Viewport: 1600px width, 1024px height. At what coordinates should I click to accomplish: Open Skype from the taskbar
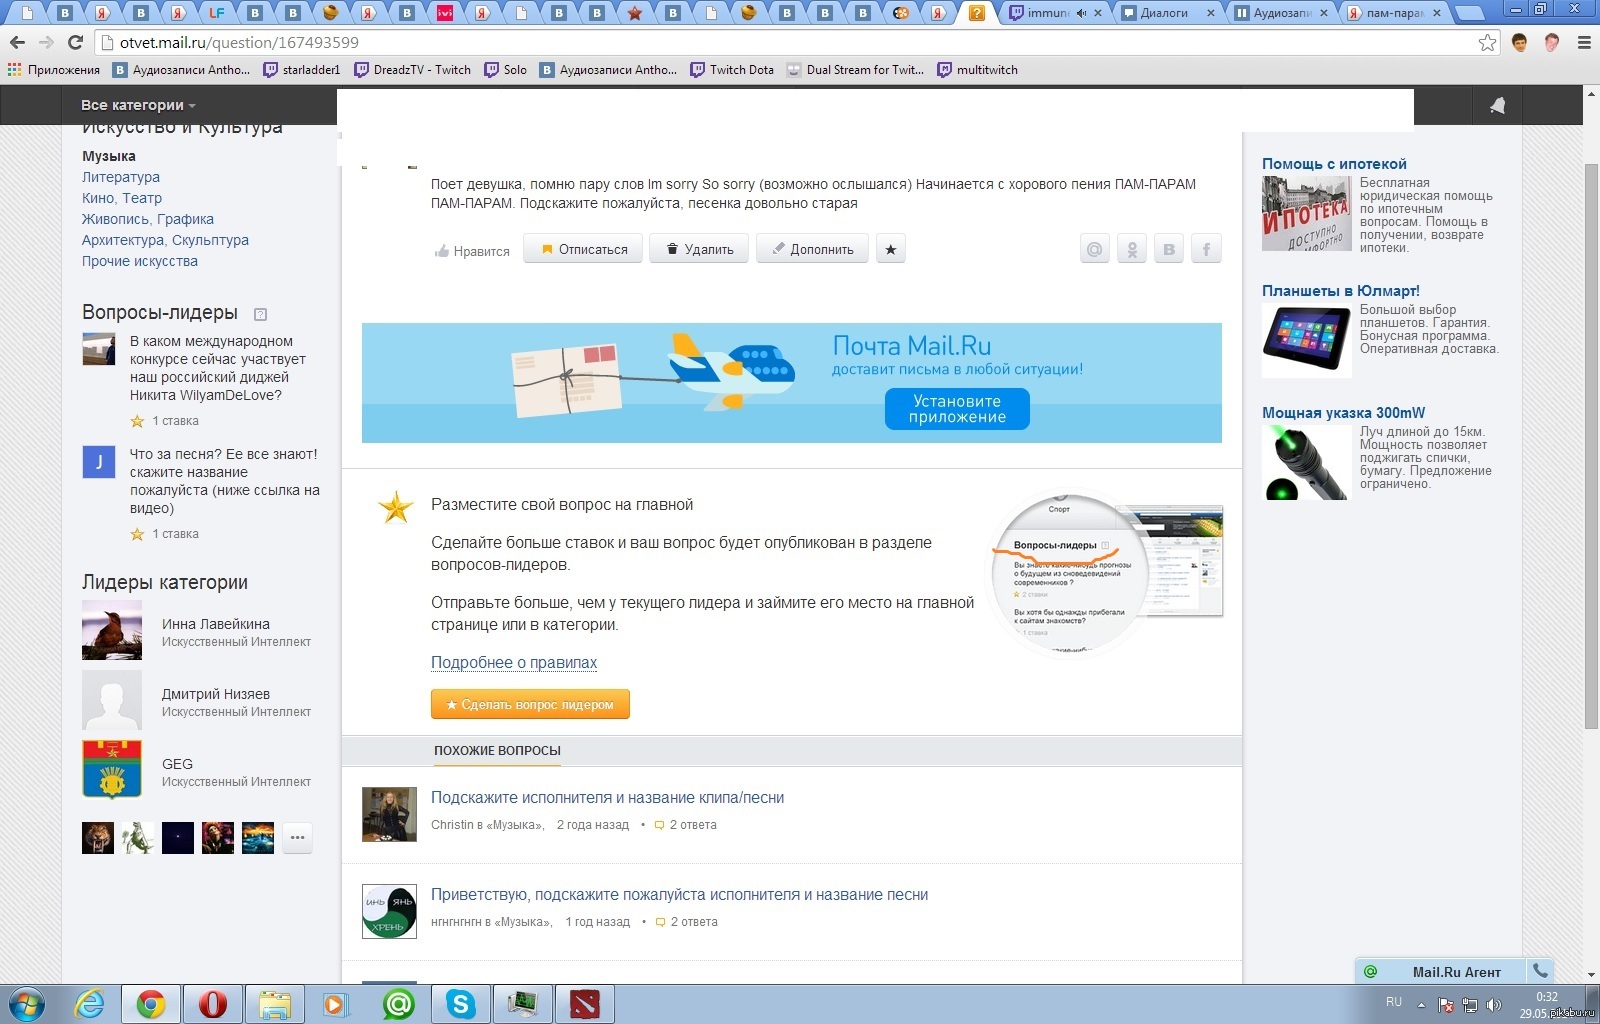click(x=461, y=1003)
